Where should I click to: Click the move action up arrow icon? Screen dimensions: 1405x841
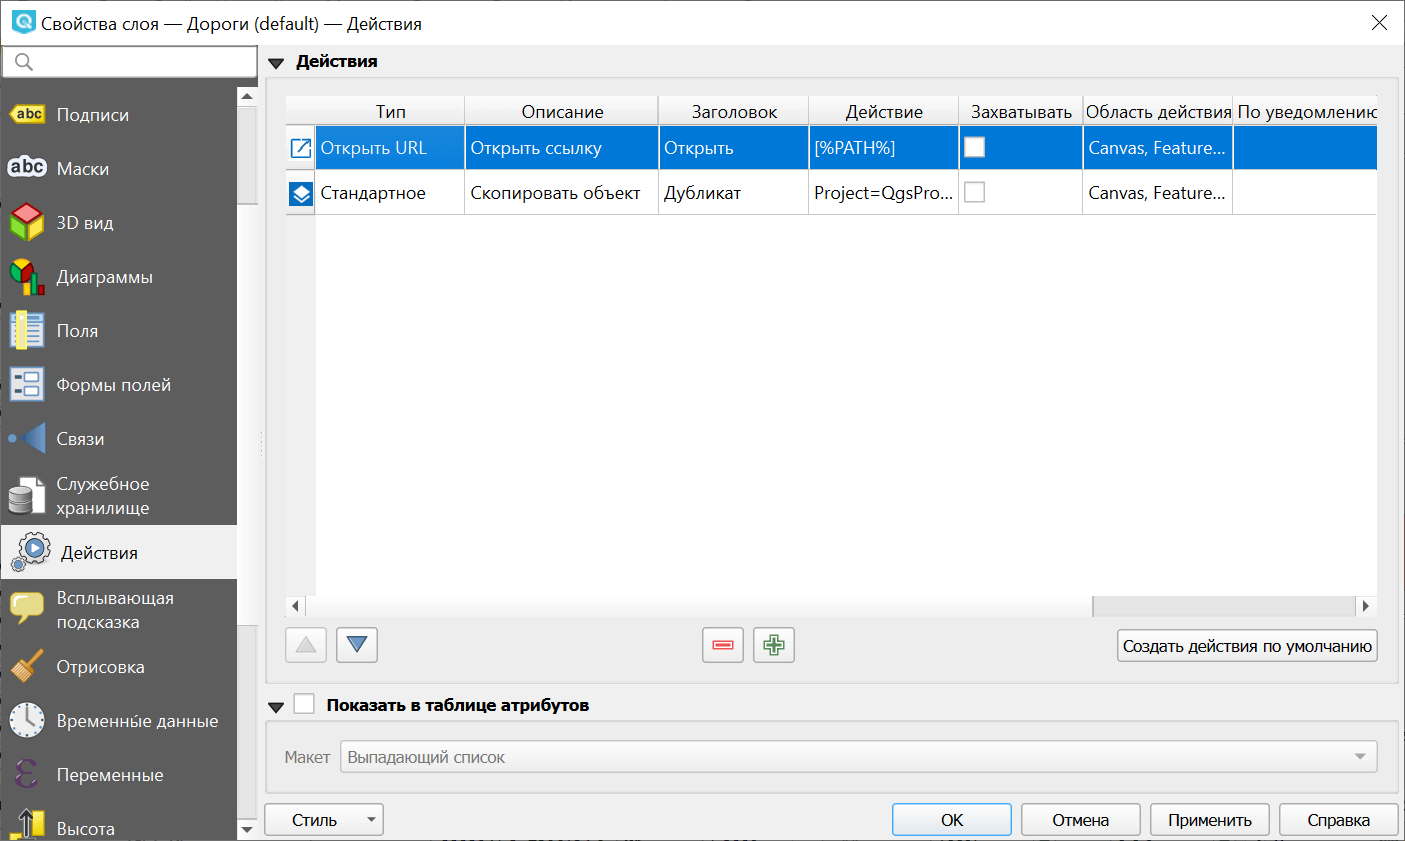[306, 645]
